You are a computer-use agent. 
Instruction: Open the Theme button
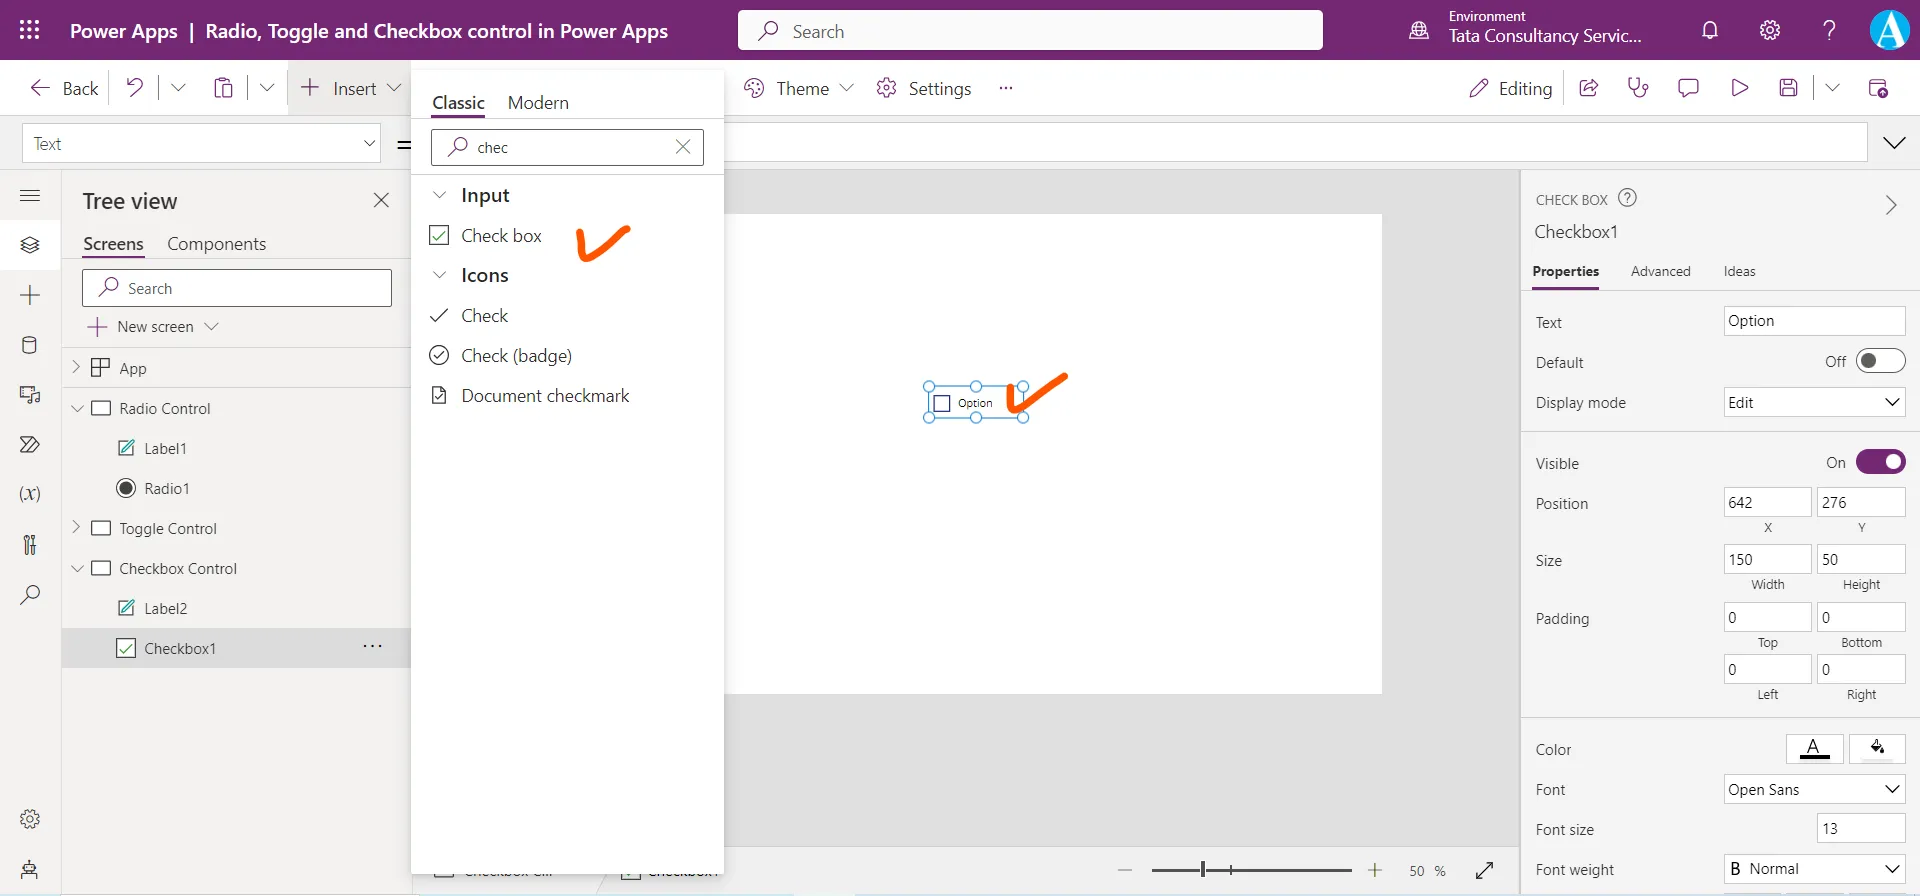(798, 88)
